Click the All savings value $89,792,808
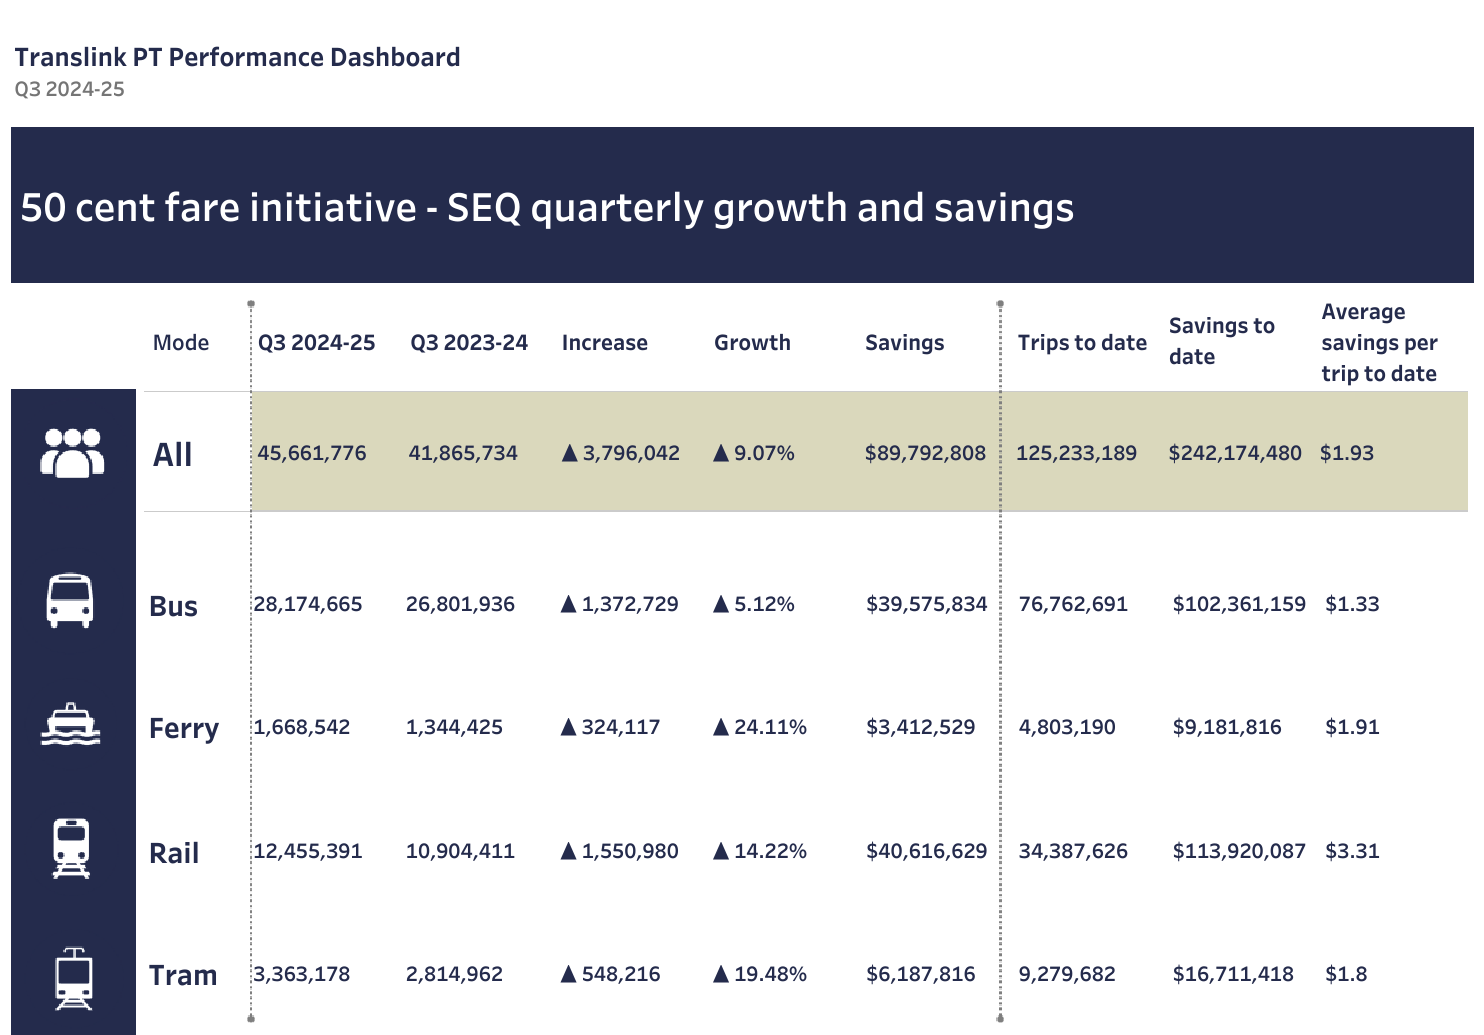Screen dimensions: 1484x1035 point(925,453)
